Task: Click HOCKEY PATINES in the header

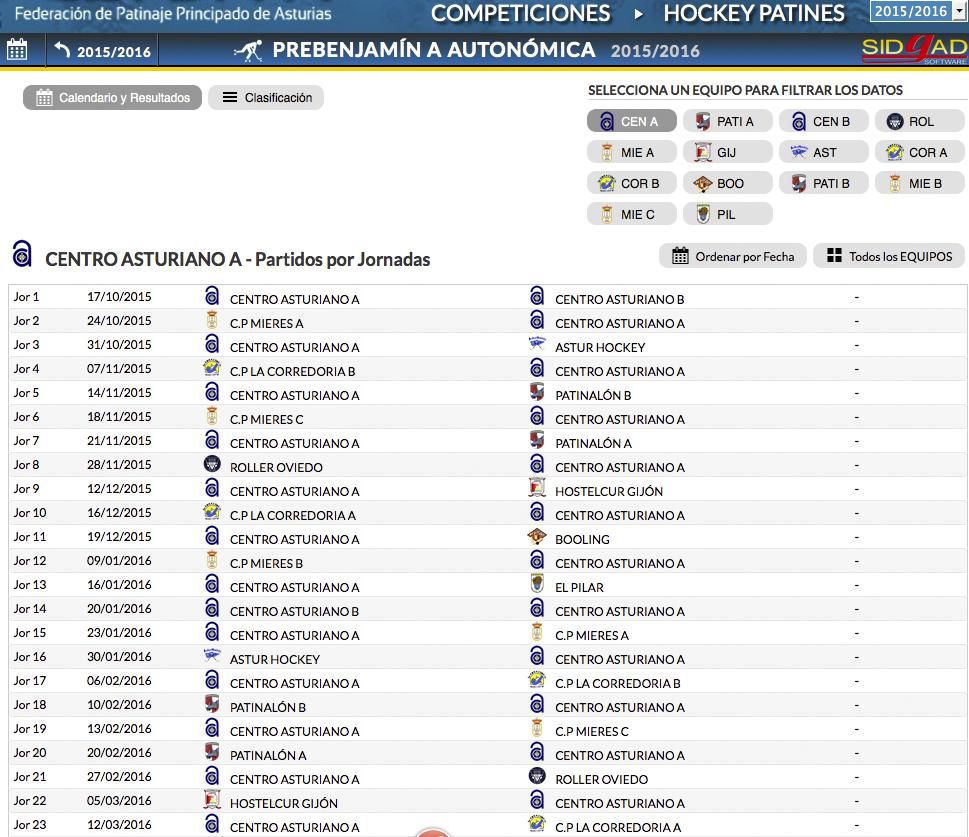Action: 754,14
